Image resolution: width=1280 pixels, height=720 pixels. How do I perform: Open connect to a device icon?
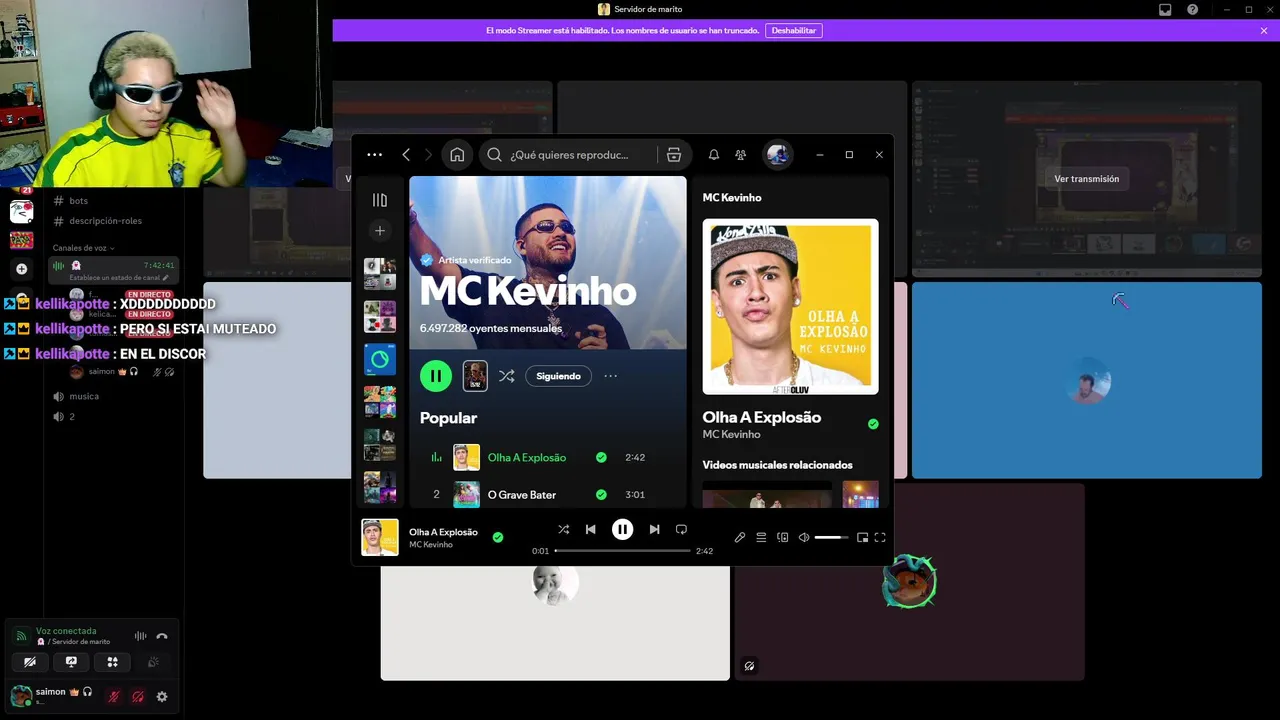coord(783,537)
